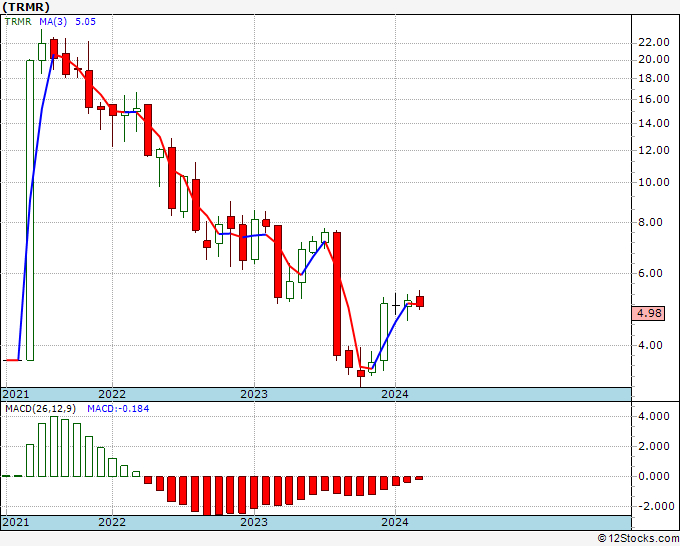This screenshot has width=680, height=546.
Task: Click the 10.00 price axis label
Action: (654, 182)
